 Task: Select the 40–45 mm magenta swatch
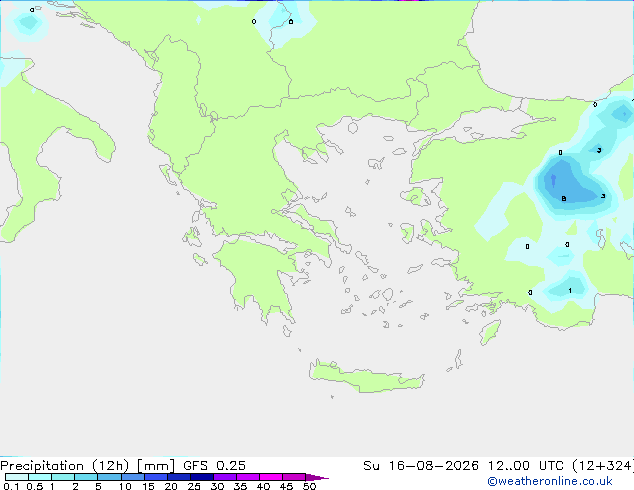coord(271,477)
